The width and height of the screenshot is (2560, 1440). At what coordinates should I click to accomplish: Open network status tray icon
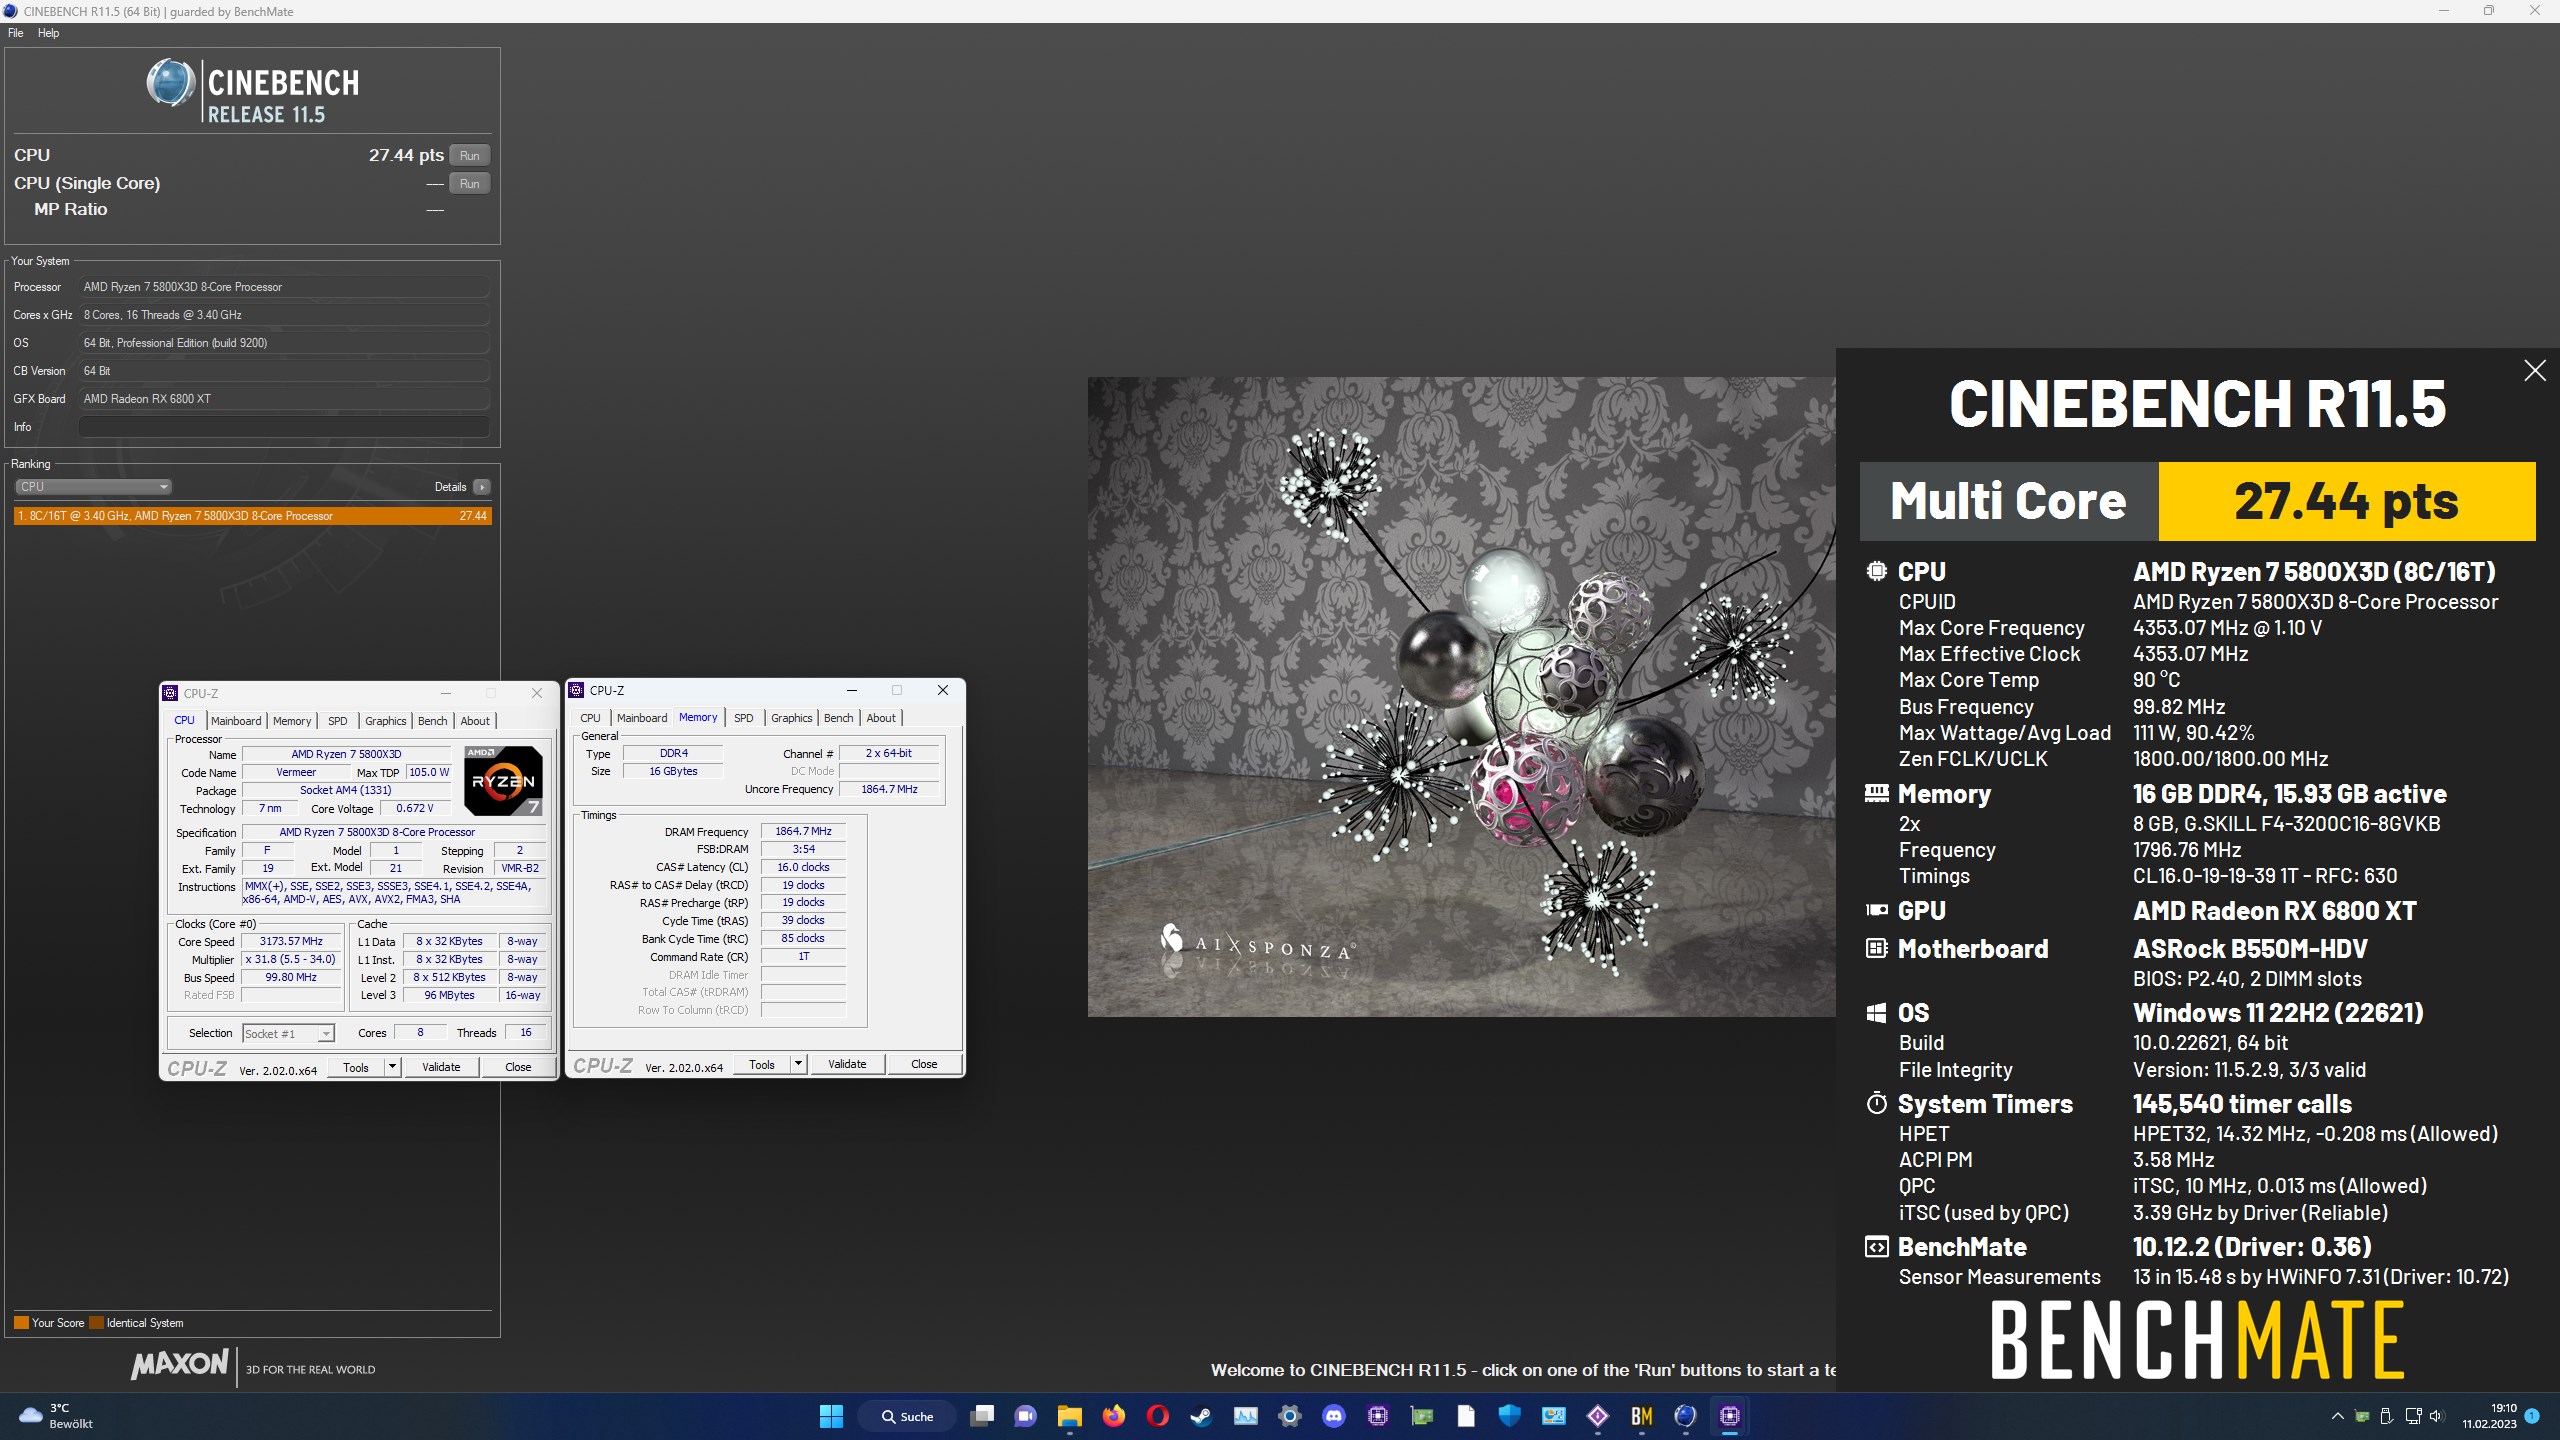coord(2413,1416)
